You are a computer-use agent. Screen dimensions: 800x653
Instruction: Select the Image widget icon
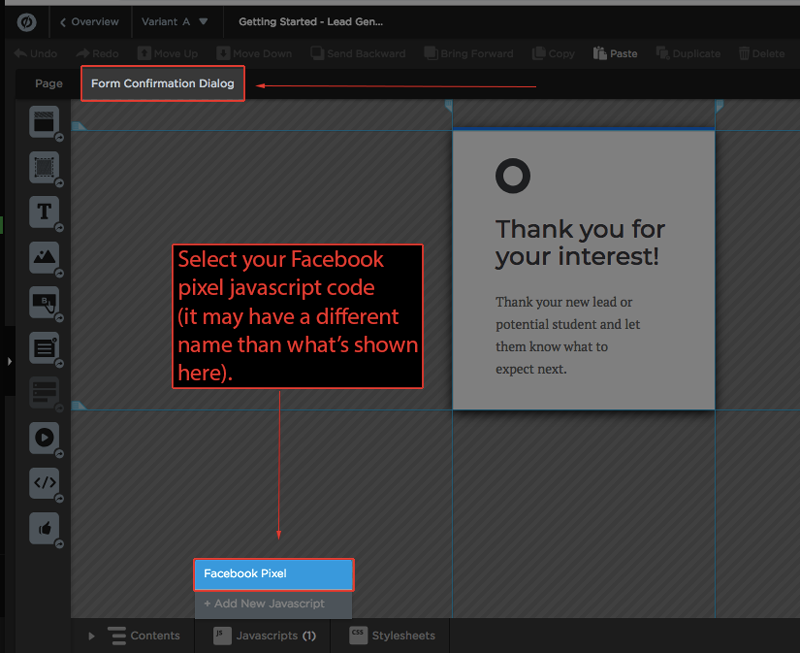pos(44,258)
